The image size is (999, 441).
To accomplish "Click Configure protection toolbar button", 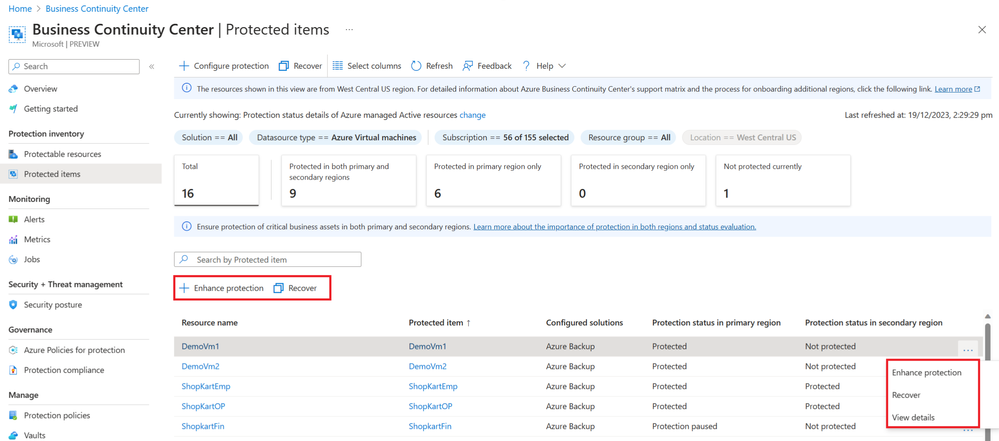I will tap(224, 66).
